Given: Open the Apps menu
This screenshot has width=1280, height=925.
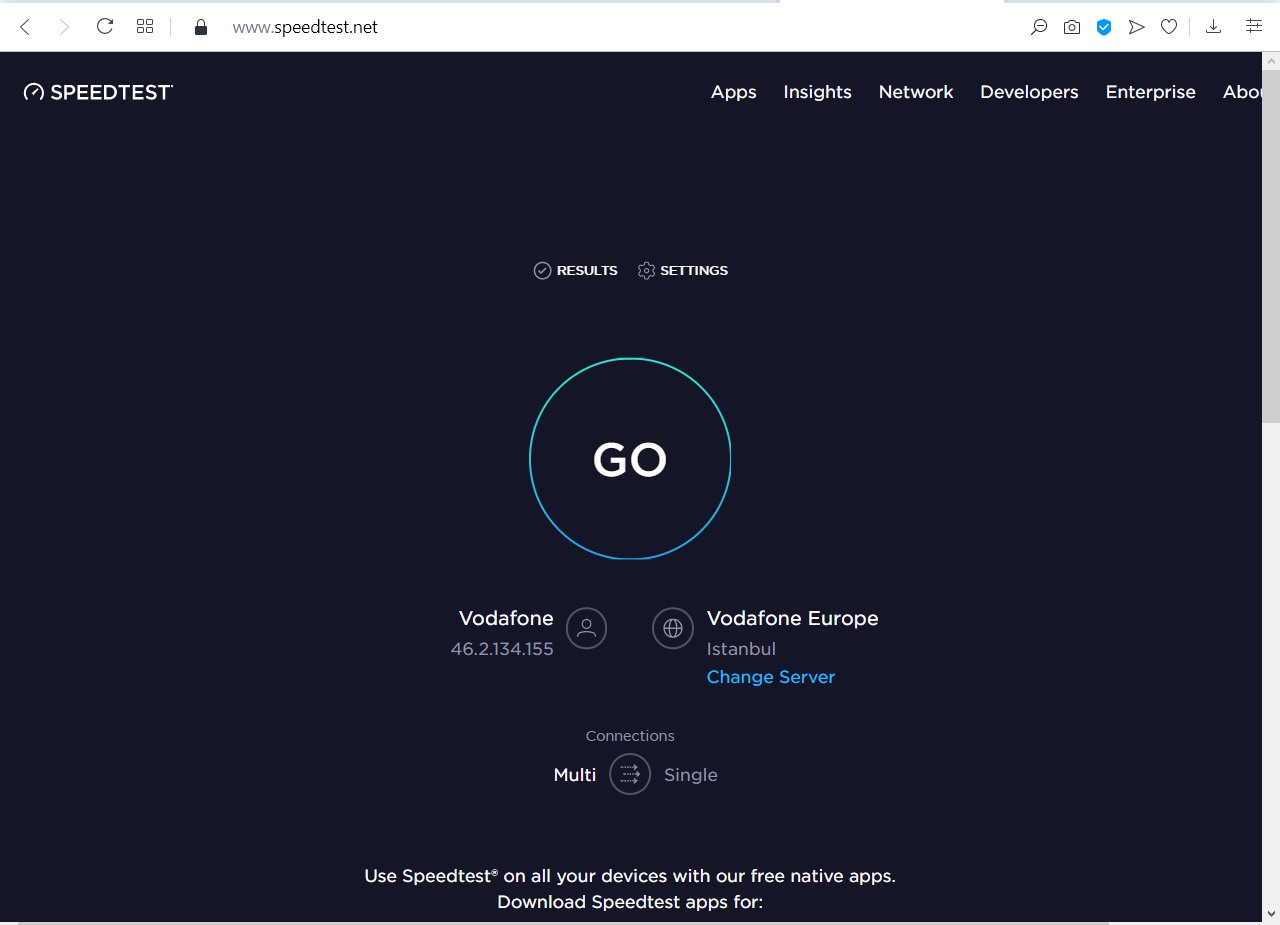Looking at the screenshot, I should click(734, 92).
